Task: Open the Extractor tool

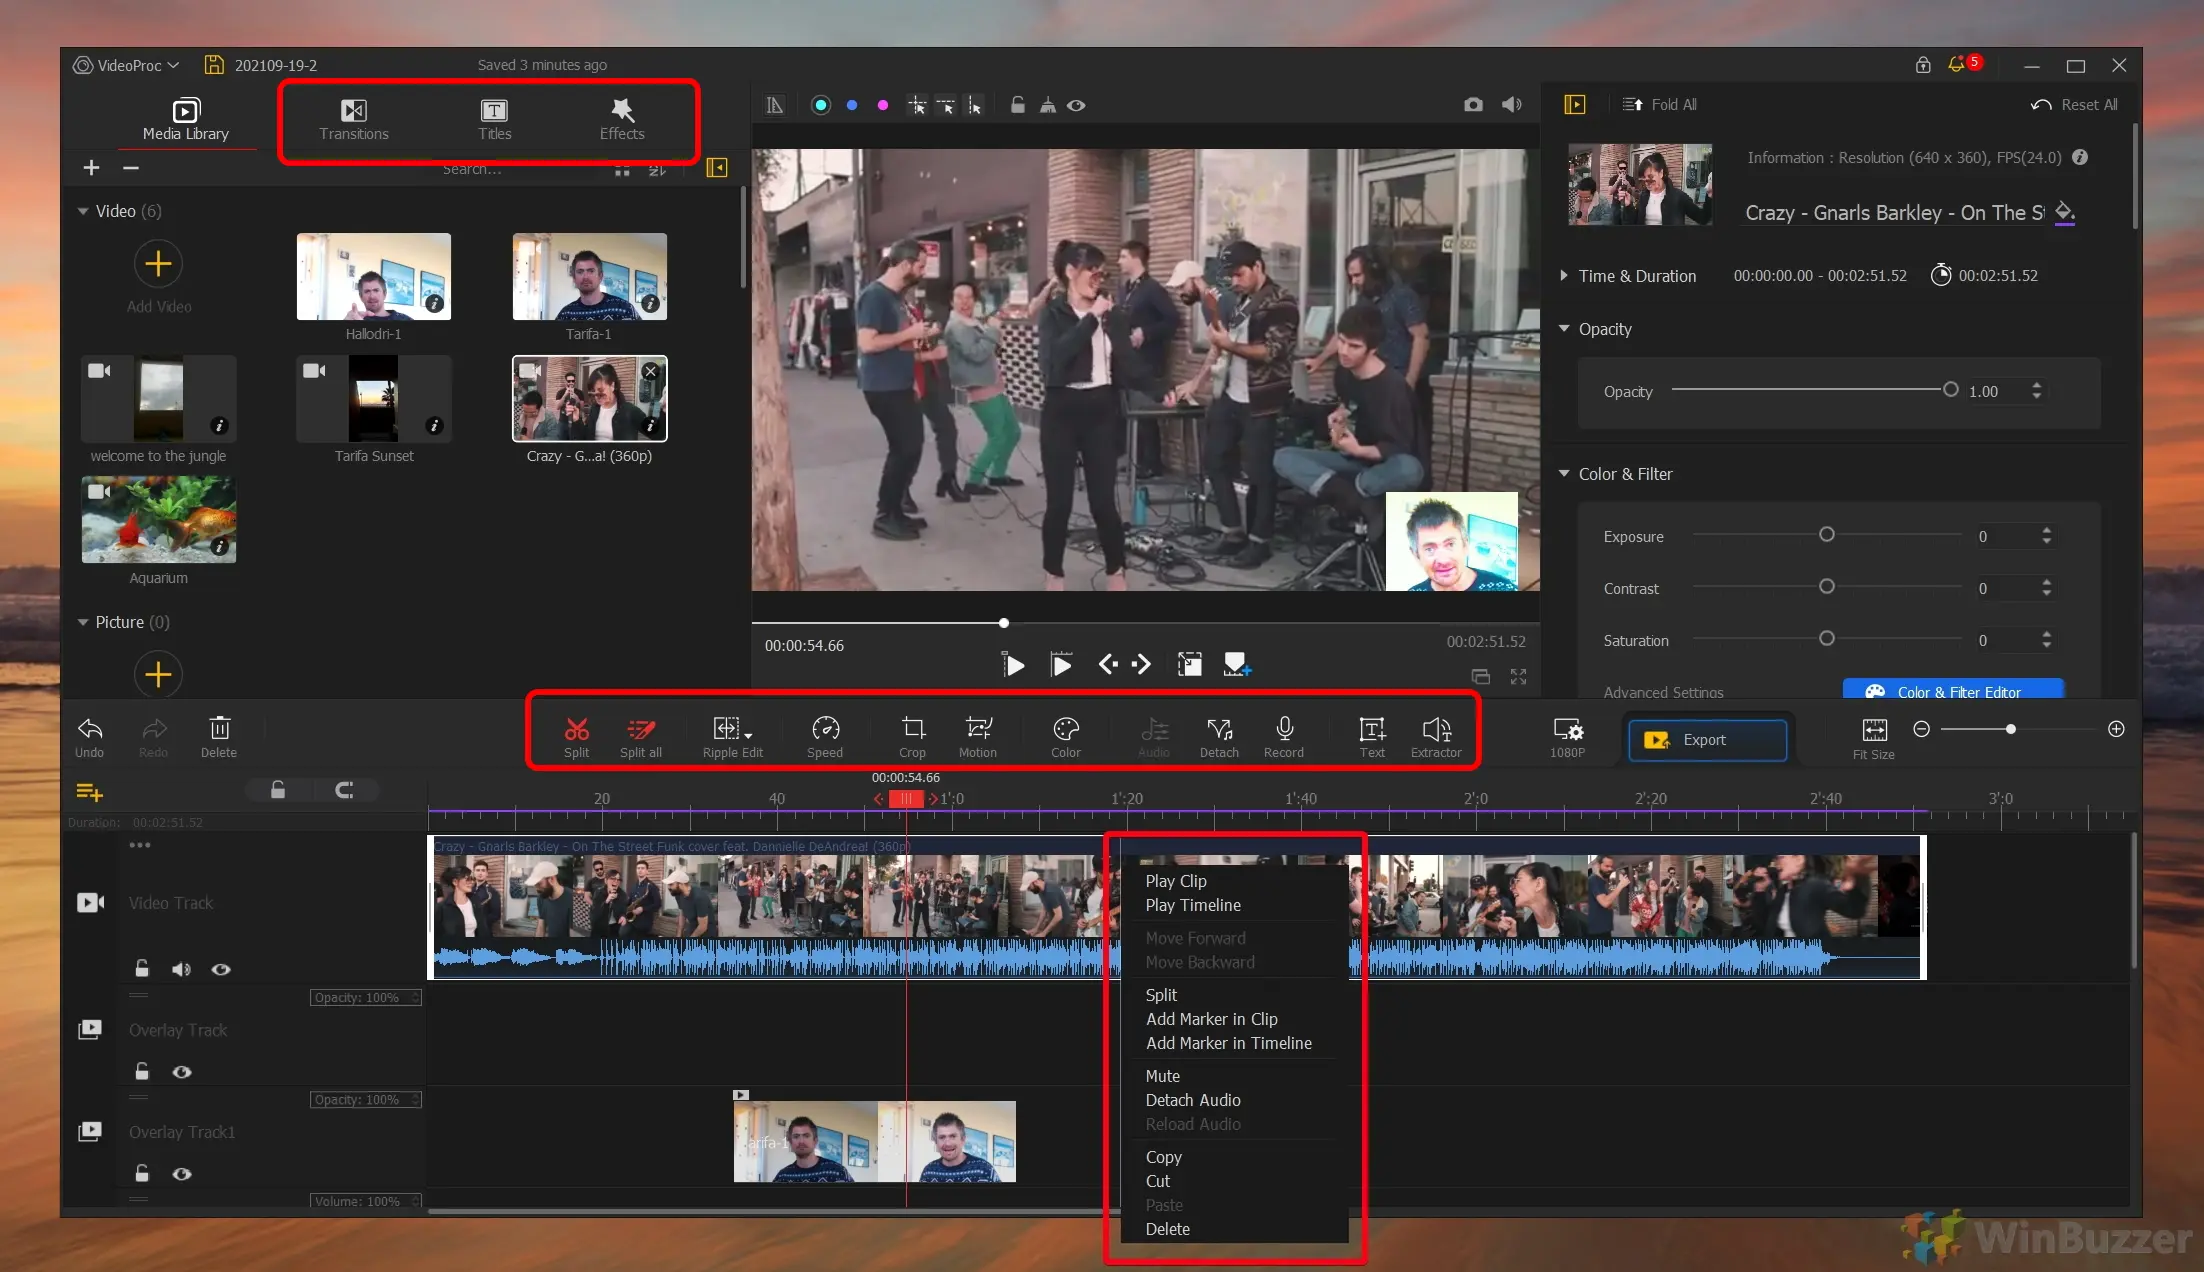Action: [1436, 735]
